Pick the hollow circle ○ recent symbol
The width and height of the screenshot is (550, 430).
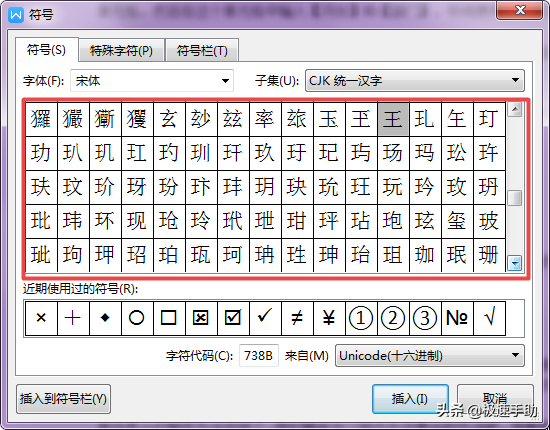(x=137, y=318)
